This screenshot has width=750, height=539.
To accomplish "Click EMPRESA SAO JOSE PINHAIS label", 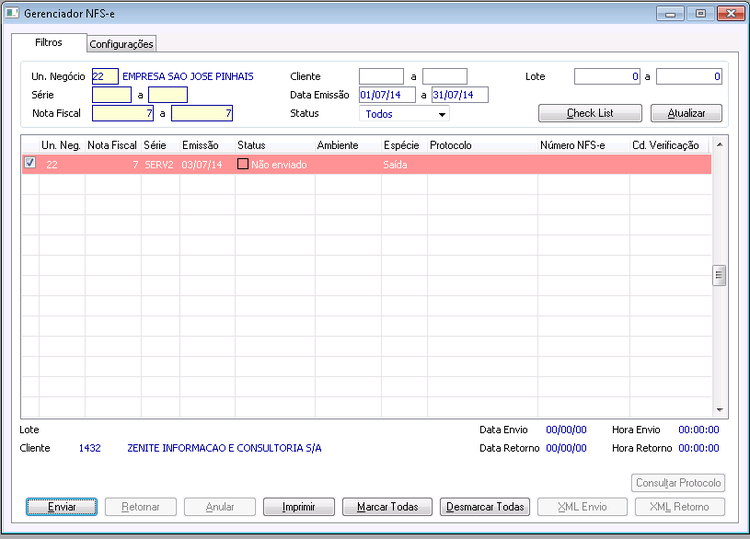I will point(188,77).
